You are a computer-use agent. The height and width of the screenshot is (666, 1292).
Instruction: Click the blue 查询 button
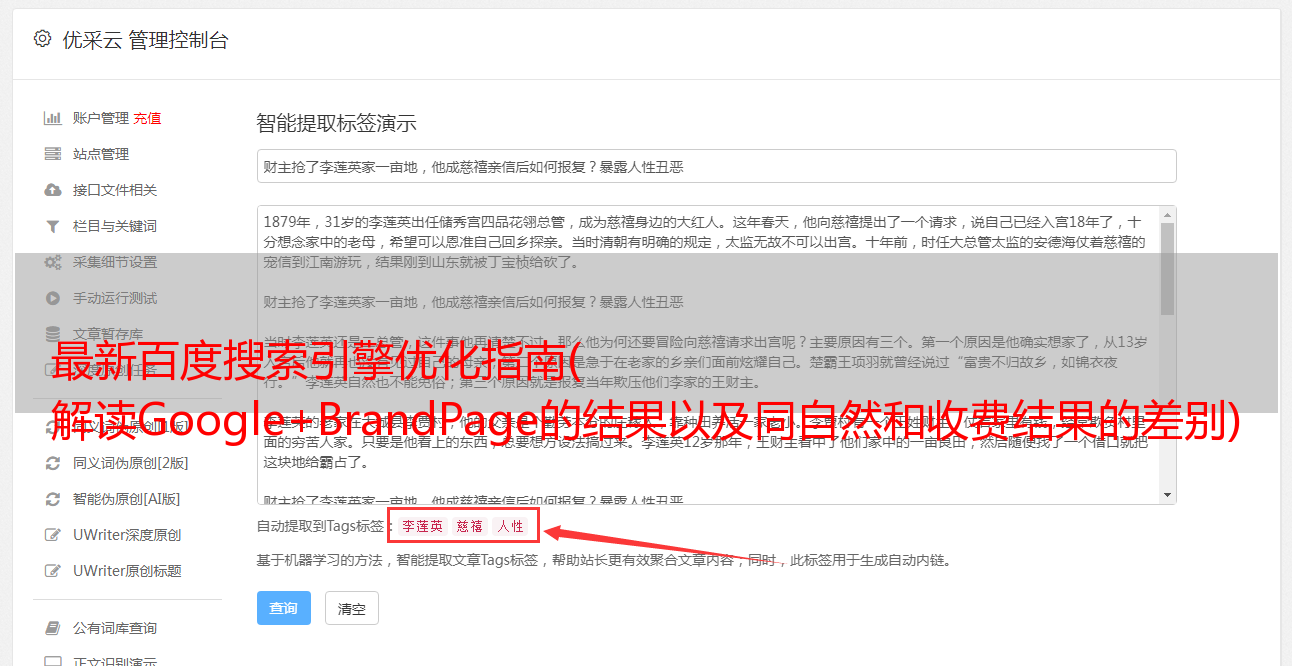click(283, 608)
